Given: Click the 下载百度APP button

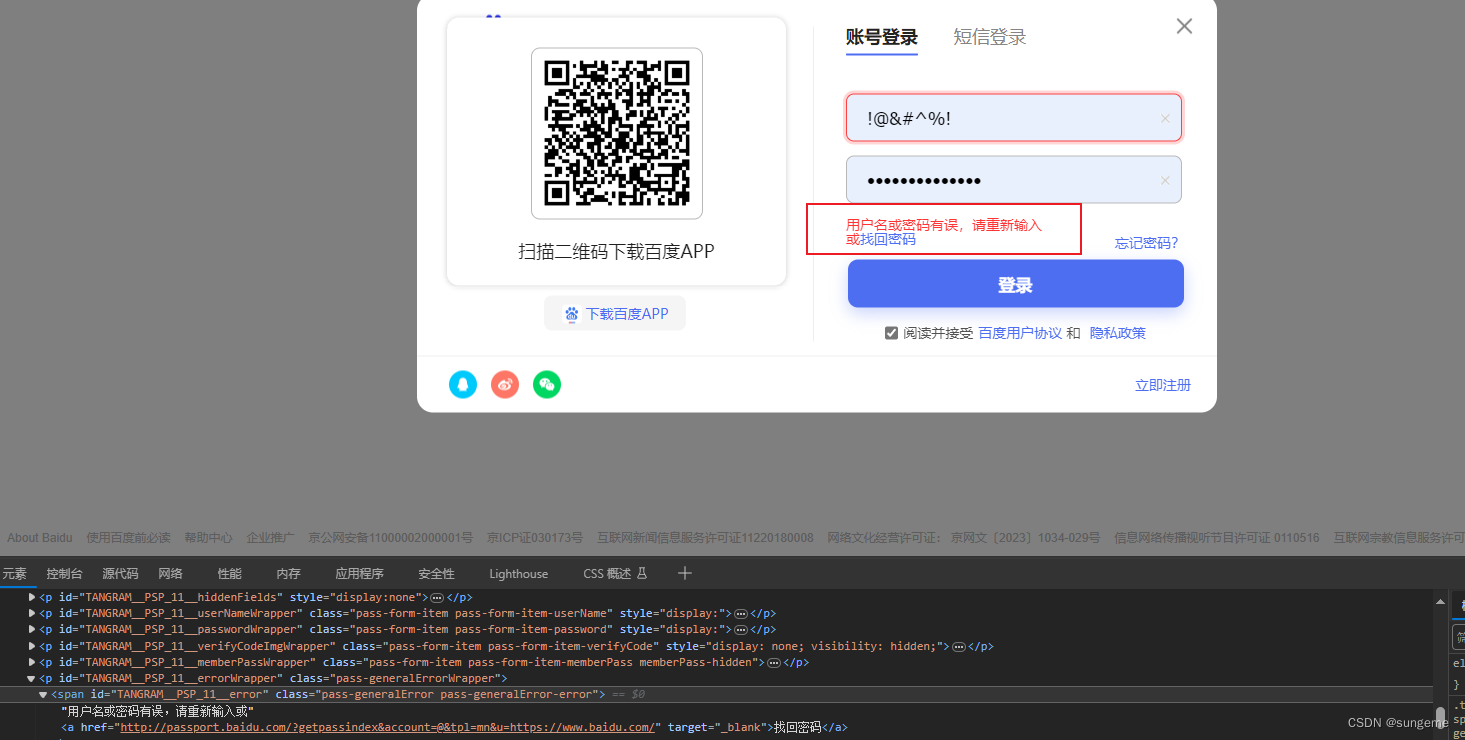Looking at the screenshot, I should 615,313.
